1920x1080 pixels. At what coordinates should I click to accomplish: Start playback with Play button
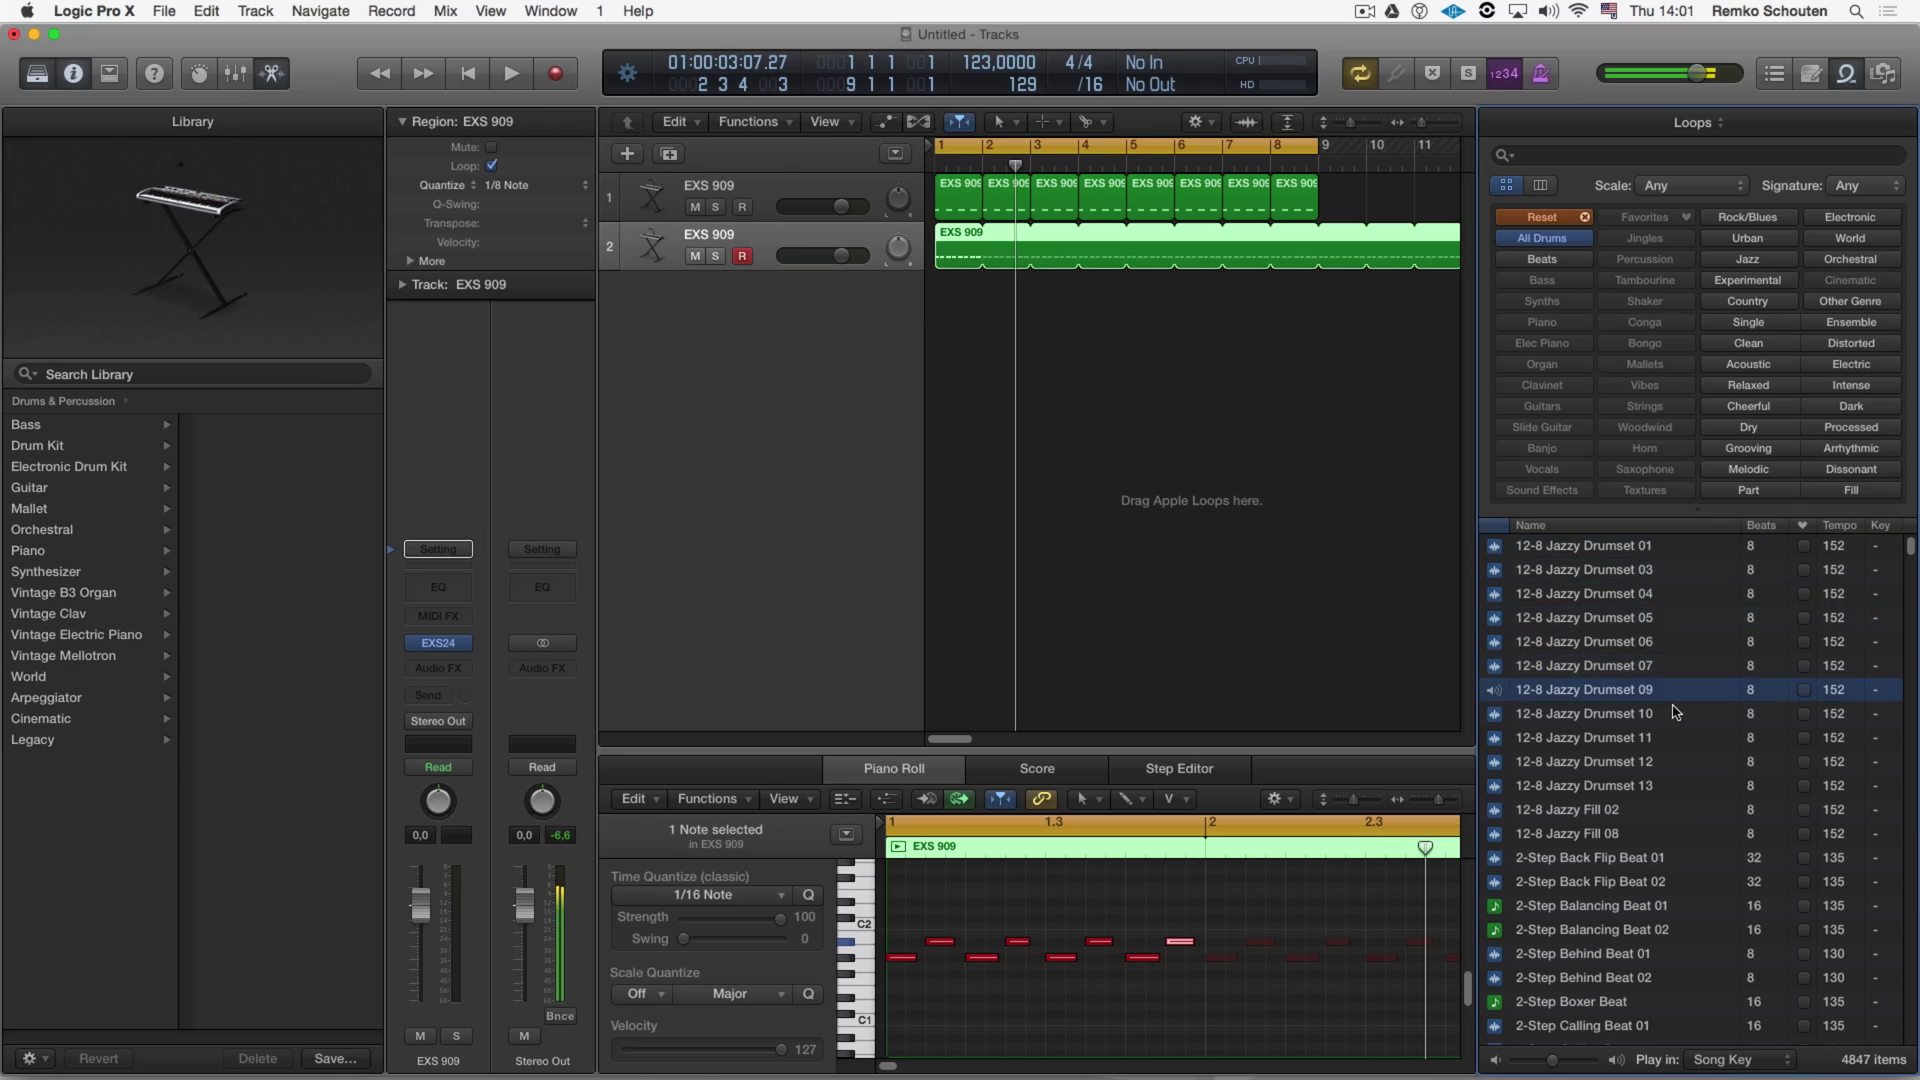511,73
